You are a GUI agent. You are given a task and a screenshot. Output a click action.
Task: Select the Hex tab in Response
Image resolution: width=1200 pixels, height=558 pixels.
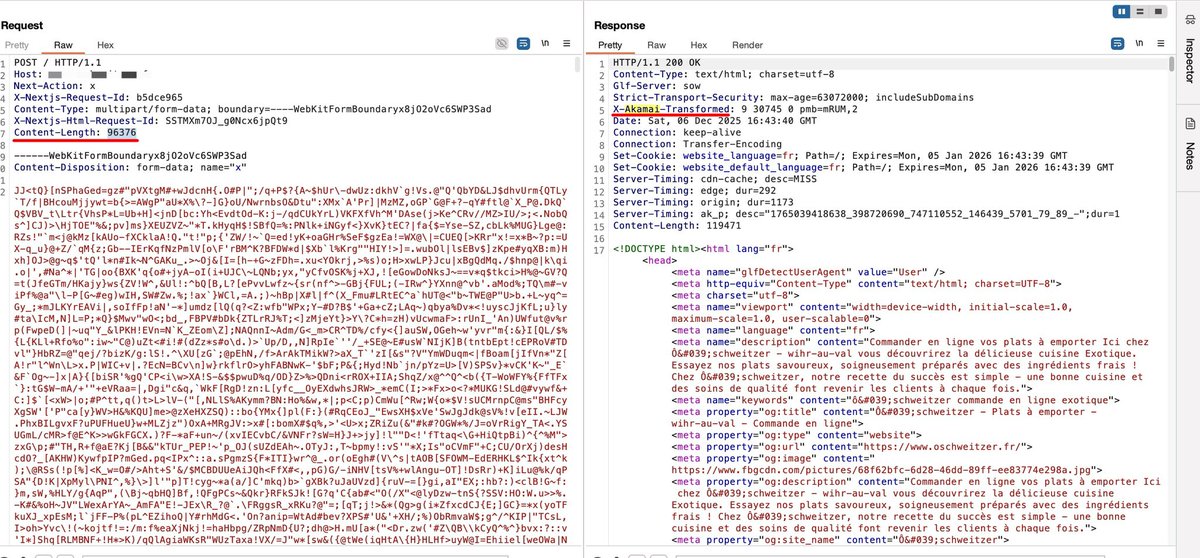(x=697, y=46)
